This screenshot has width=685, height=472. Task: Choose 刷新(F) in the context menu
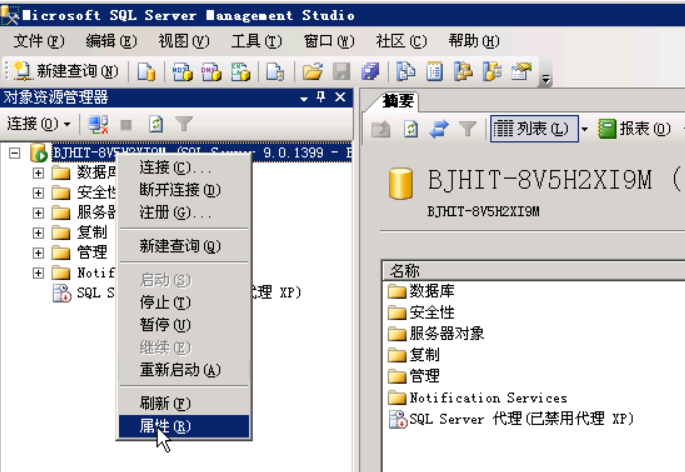click(184, 403)
